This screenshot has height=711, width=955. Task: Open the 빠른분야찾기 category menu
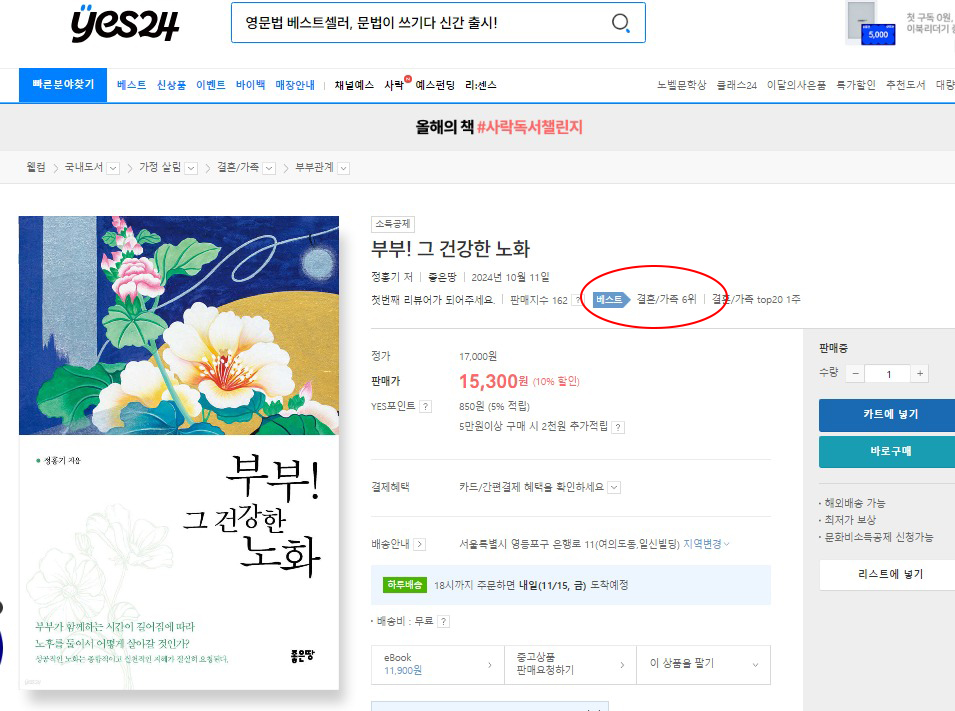[63, 84]
